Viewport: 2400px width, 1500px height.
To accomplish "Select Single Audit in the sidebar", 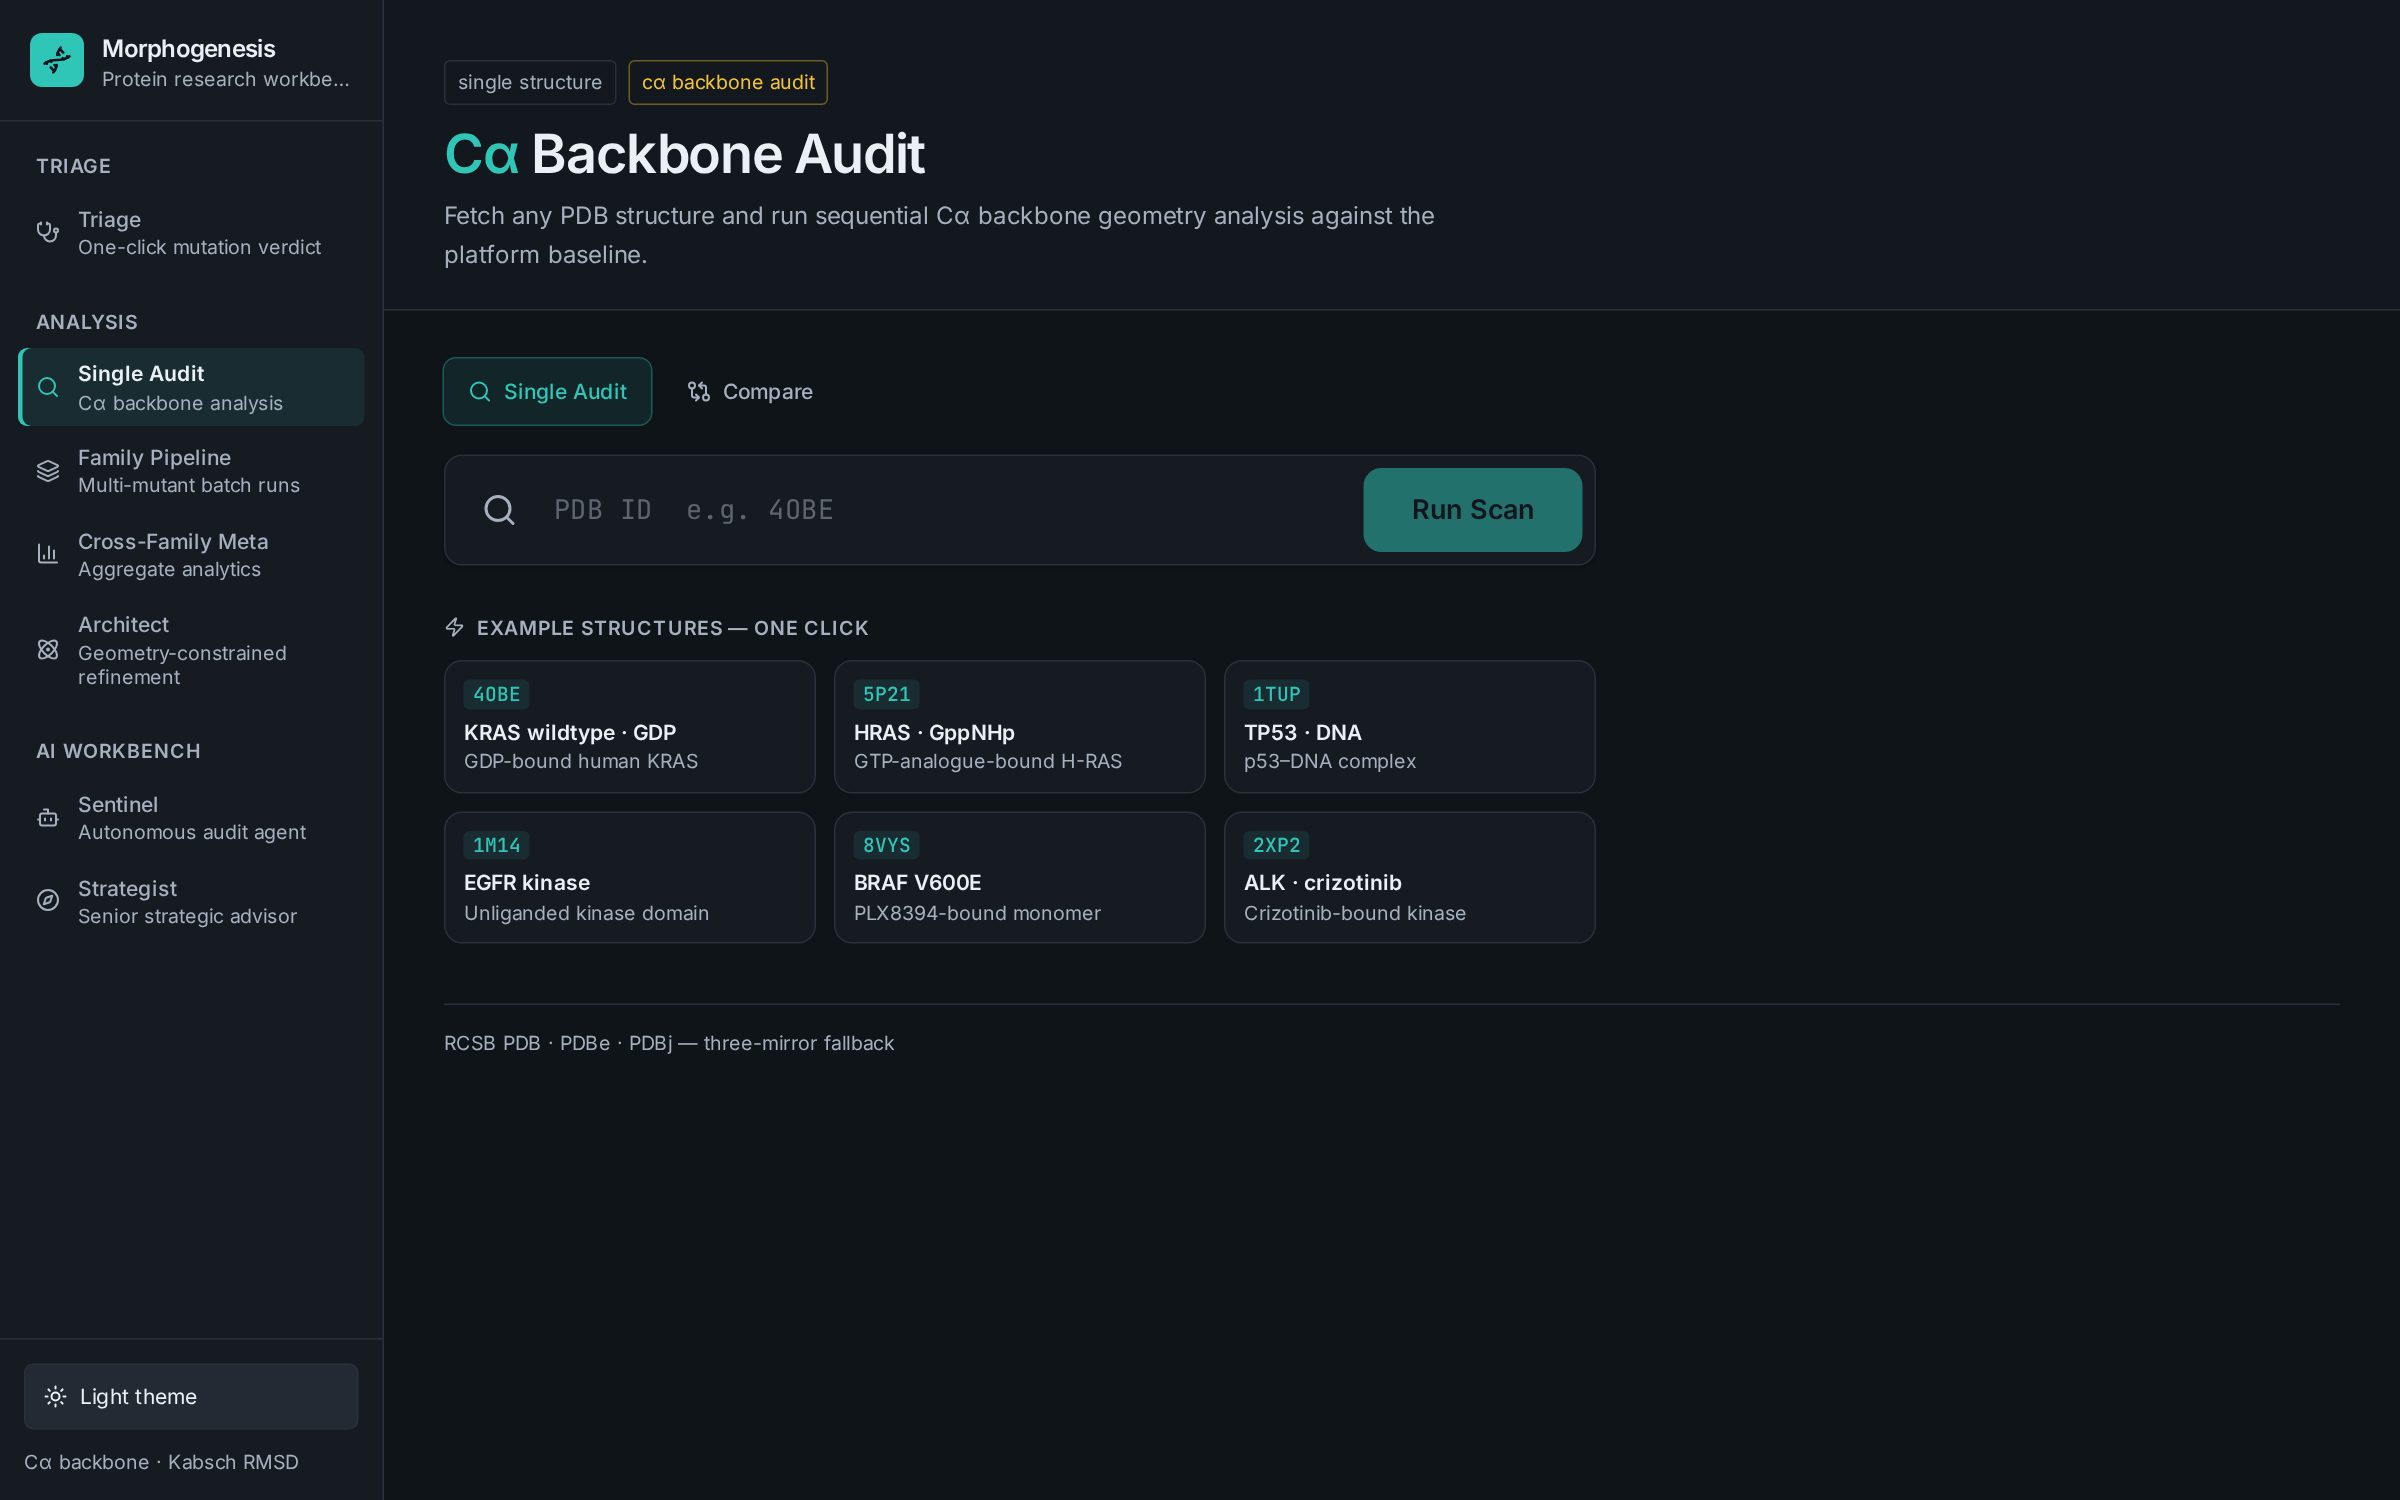I will coord(191,387).
